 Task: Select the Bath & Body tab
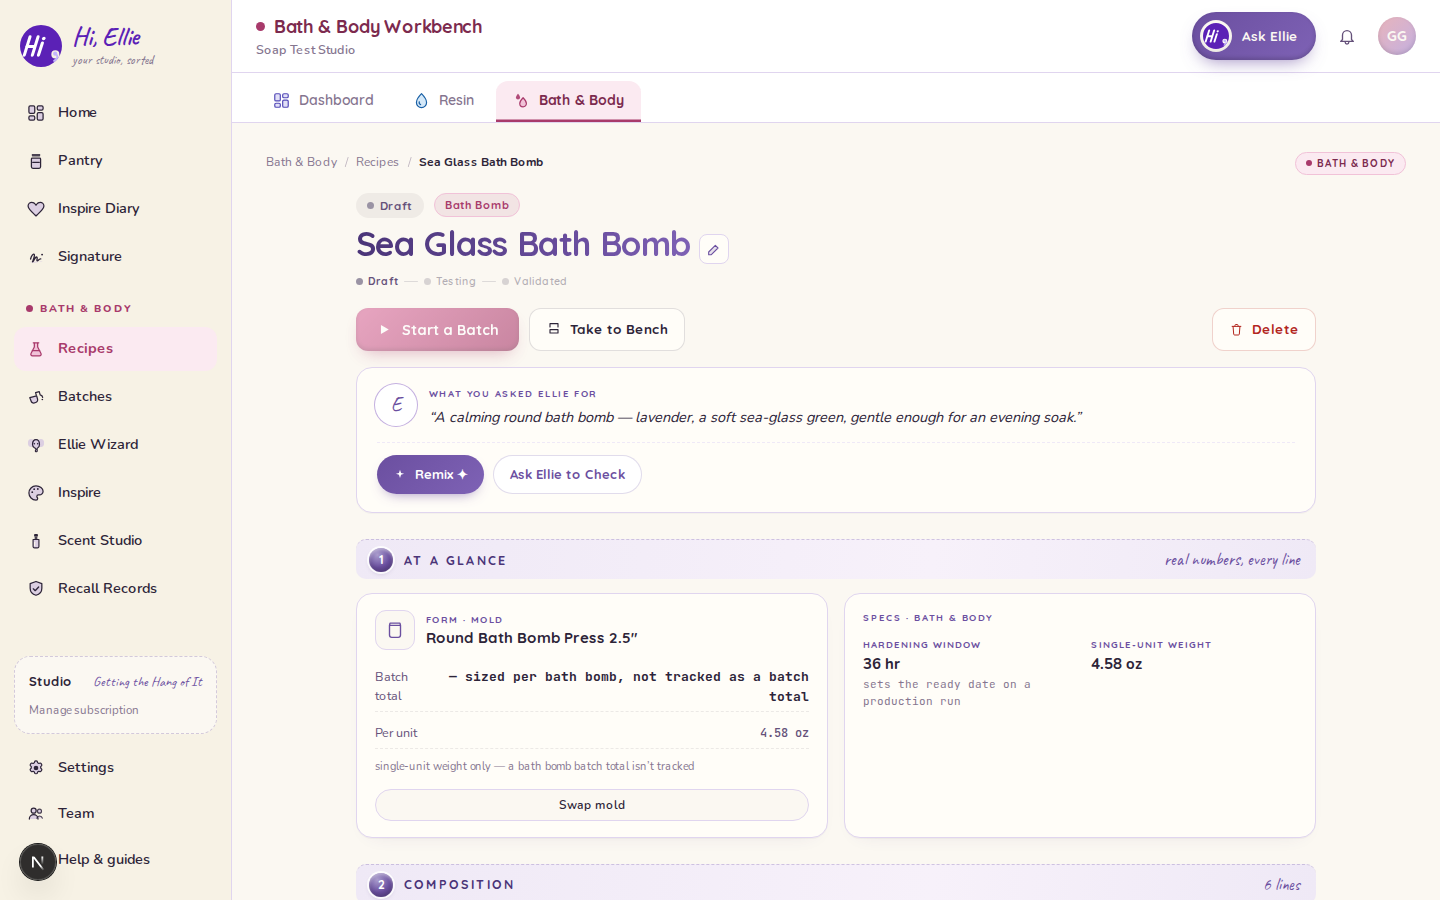tap(568, 101)
